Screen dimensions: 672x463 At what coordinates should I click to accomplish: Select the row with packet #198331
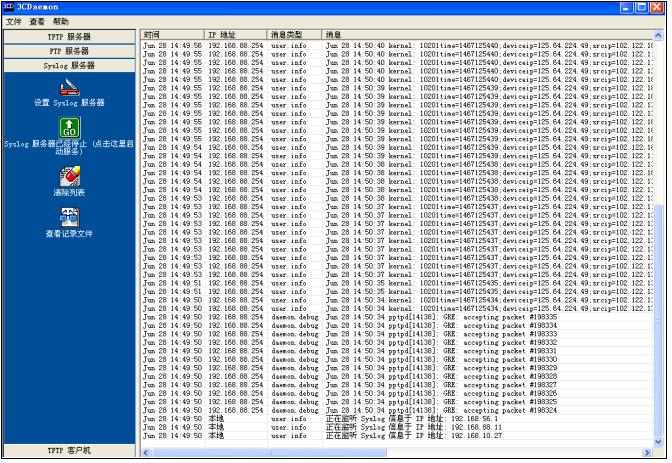tap(397, 351)
